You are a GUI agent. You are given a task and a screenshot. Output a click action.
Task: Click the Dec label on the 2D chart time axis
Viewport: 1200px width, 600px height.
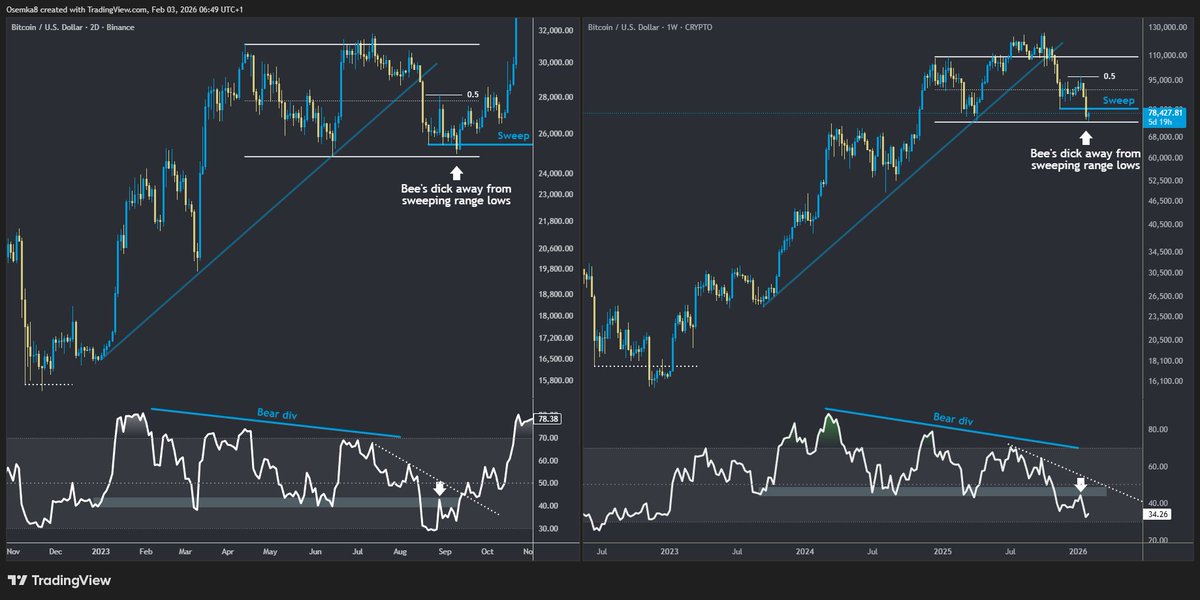54,551
